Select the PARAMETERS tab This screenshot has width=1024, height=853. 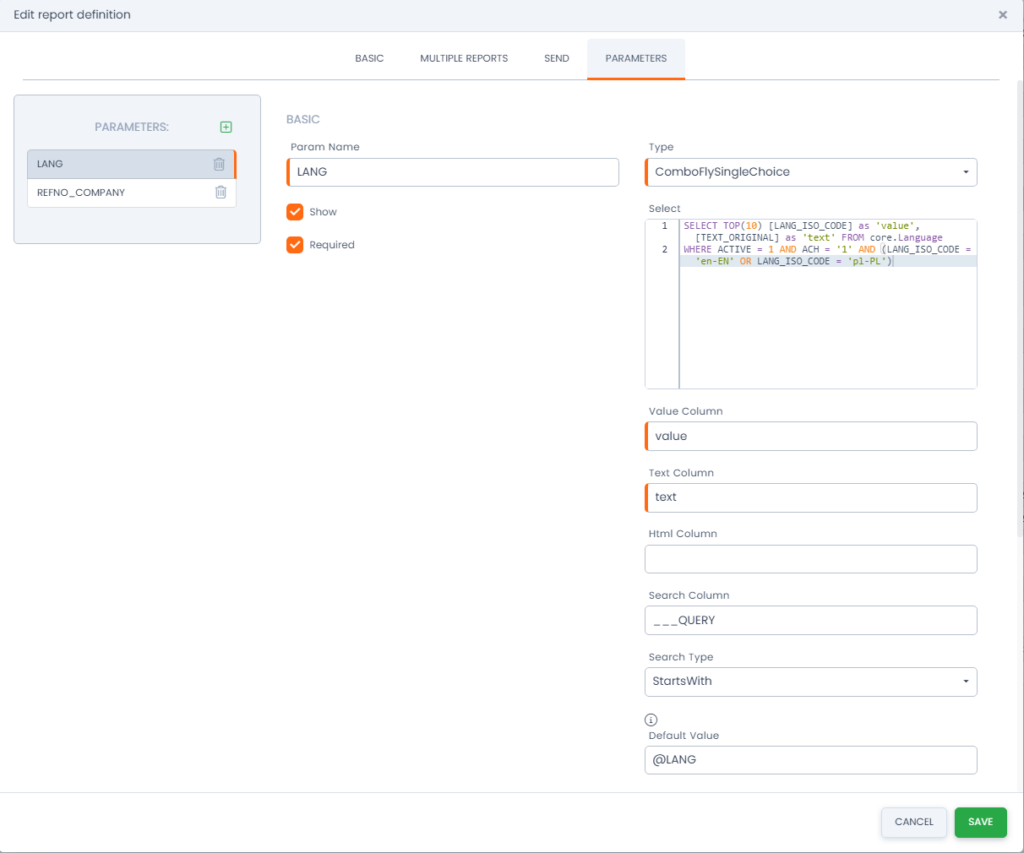coord(636,59)
